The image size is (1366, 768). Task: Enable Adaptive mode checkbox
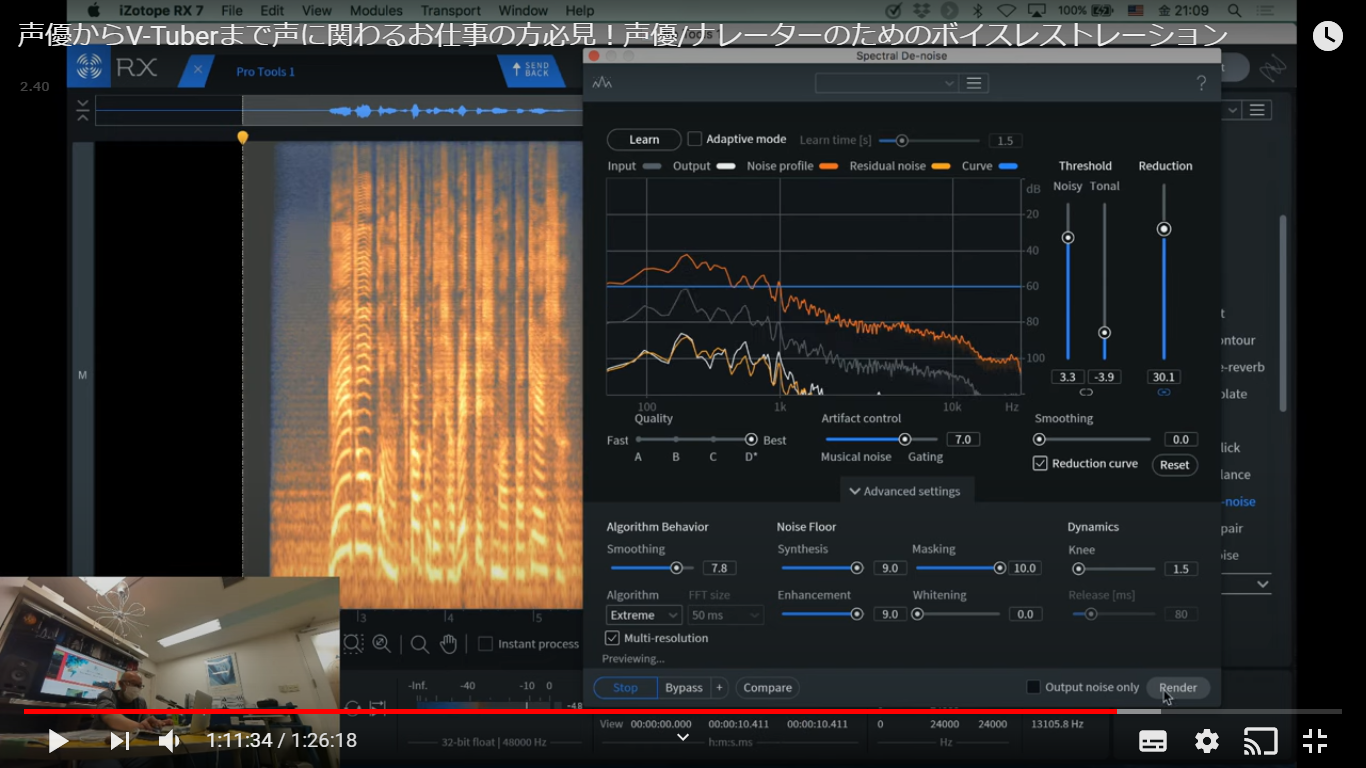(695, 139)
